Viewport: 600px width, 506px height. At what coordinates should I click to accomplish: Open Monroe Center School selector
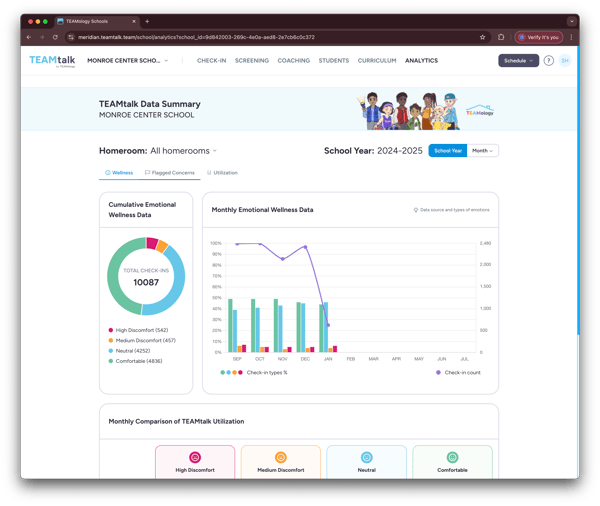(127, 60)
